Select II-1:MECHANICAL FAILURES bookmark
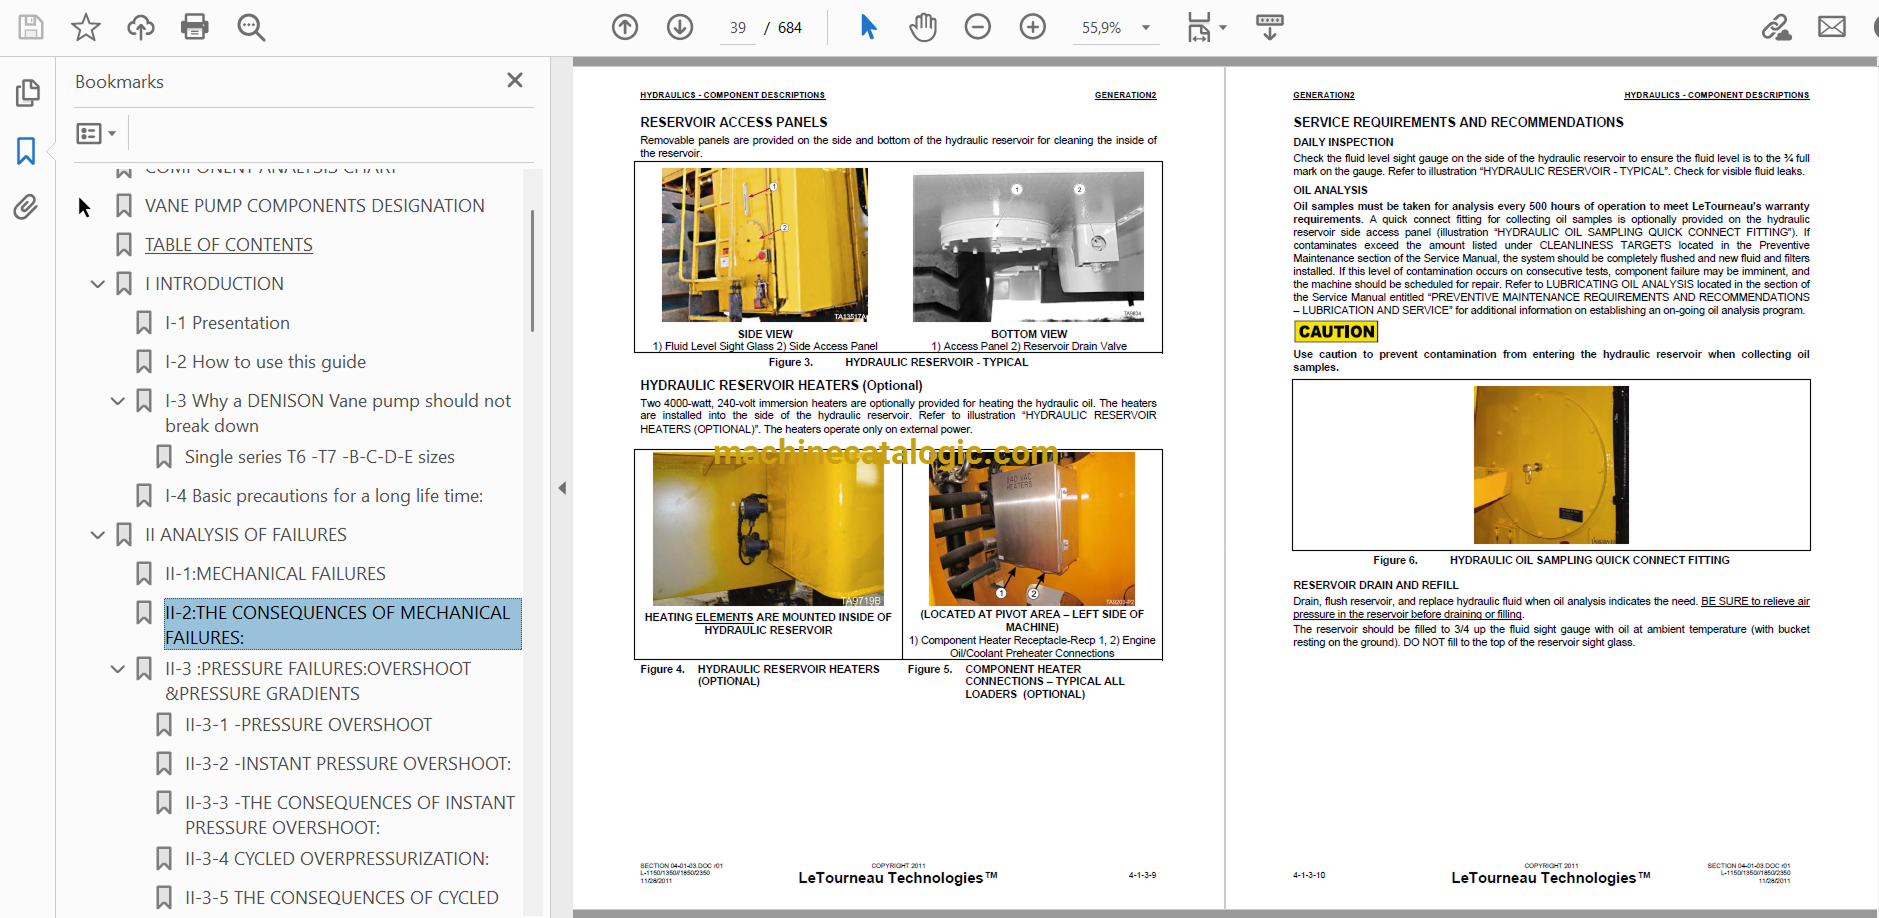 [275, 574]
